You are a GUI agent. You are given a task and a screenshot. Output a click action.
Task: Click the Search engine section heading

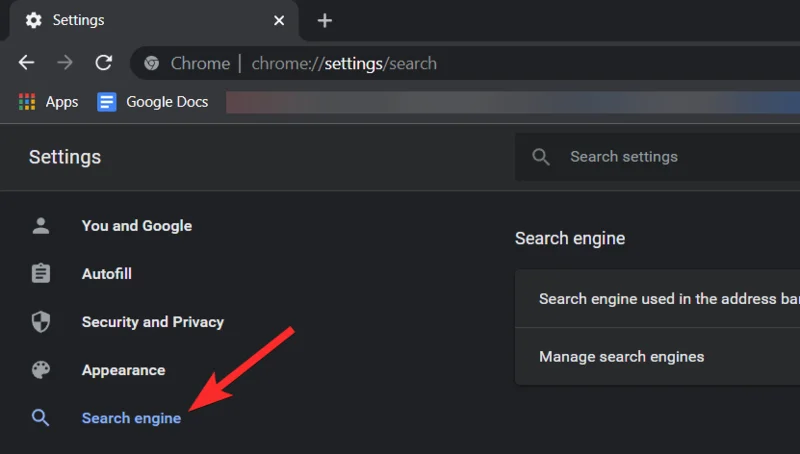point(570,238)
